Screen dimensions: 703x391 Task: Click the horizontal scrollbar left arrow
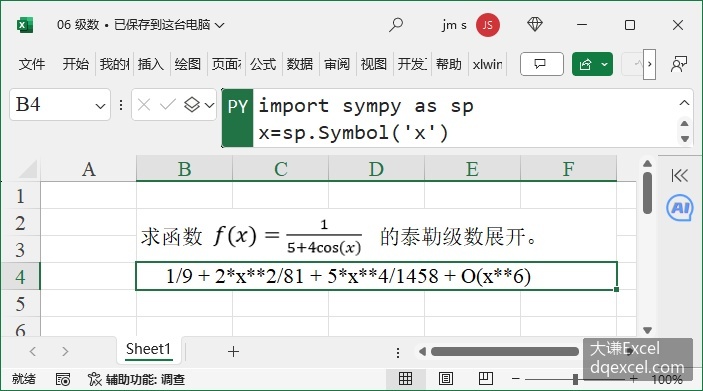pos(422,352)
